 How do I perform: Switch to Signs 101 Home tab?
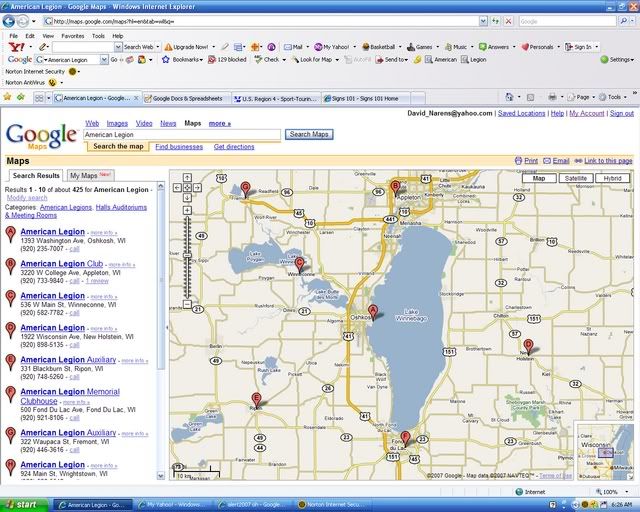pyautogui.click(x=364, y=98)
